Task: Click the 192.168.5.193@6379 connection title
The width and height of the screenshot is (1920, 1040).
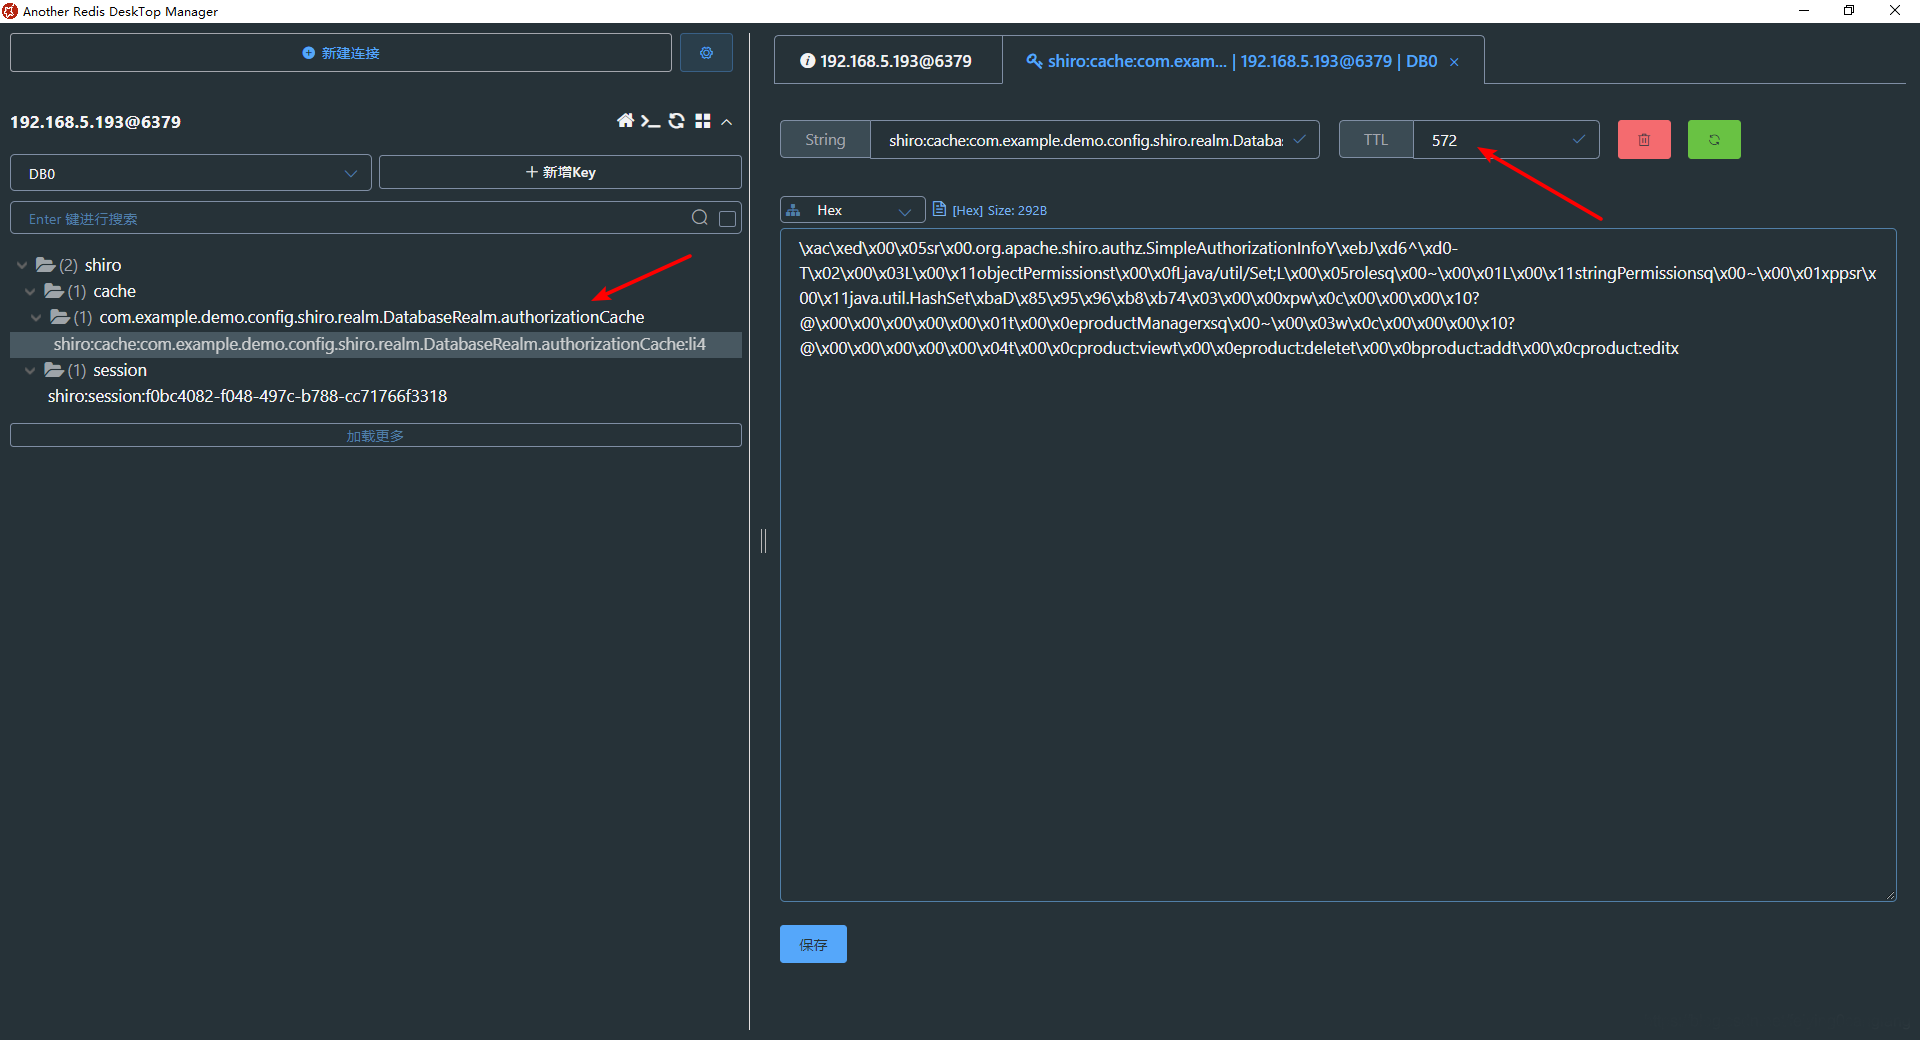Action: click(96, 122)
